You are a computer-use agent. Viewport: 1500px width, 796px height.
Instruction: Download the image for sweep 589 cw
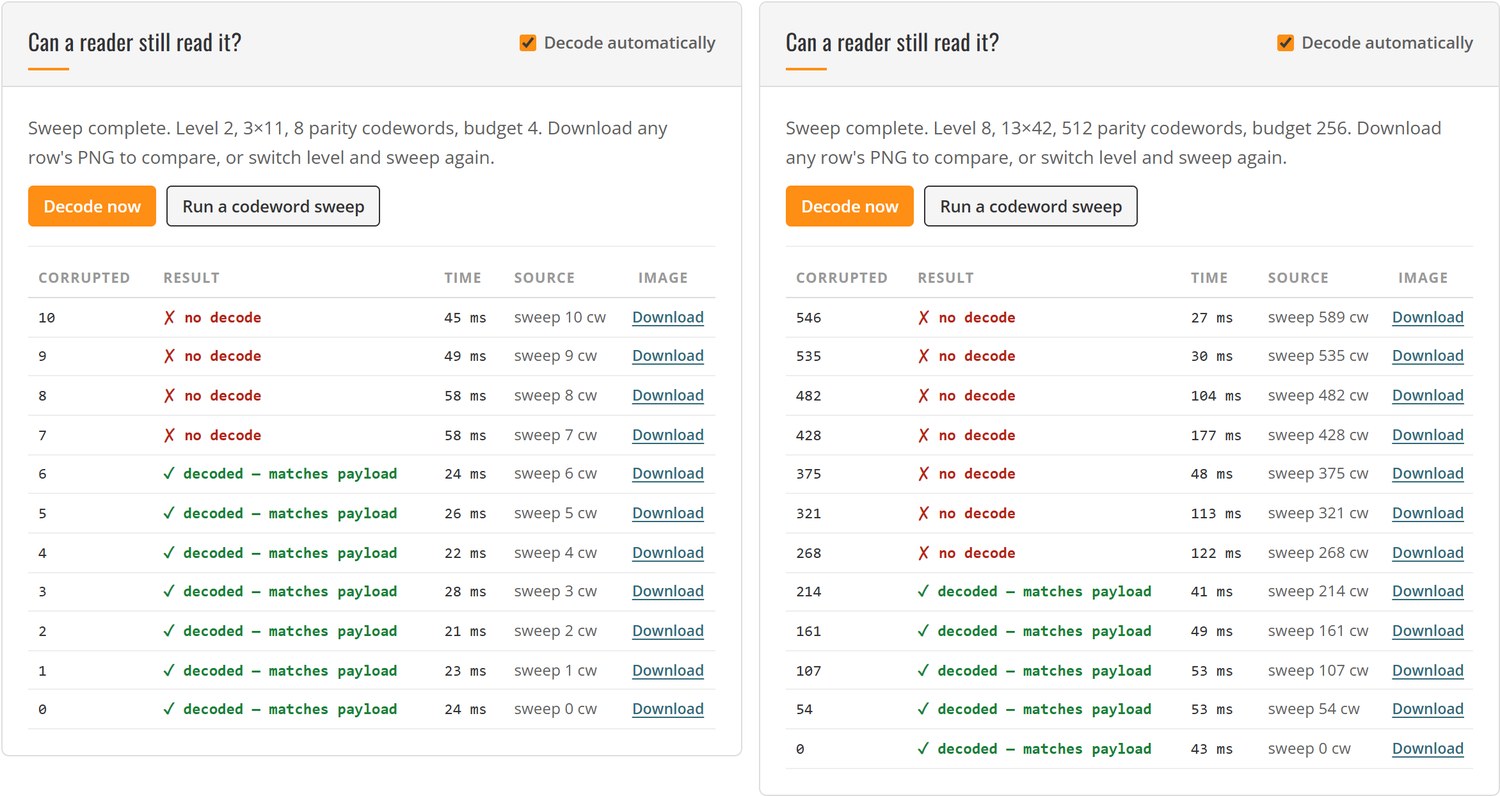tap(1428, 317)
